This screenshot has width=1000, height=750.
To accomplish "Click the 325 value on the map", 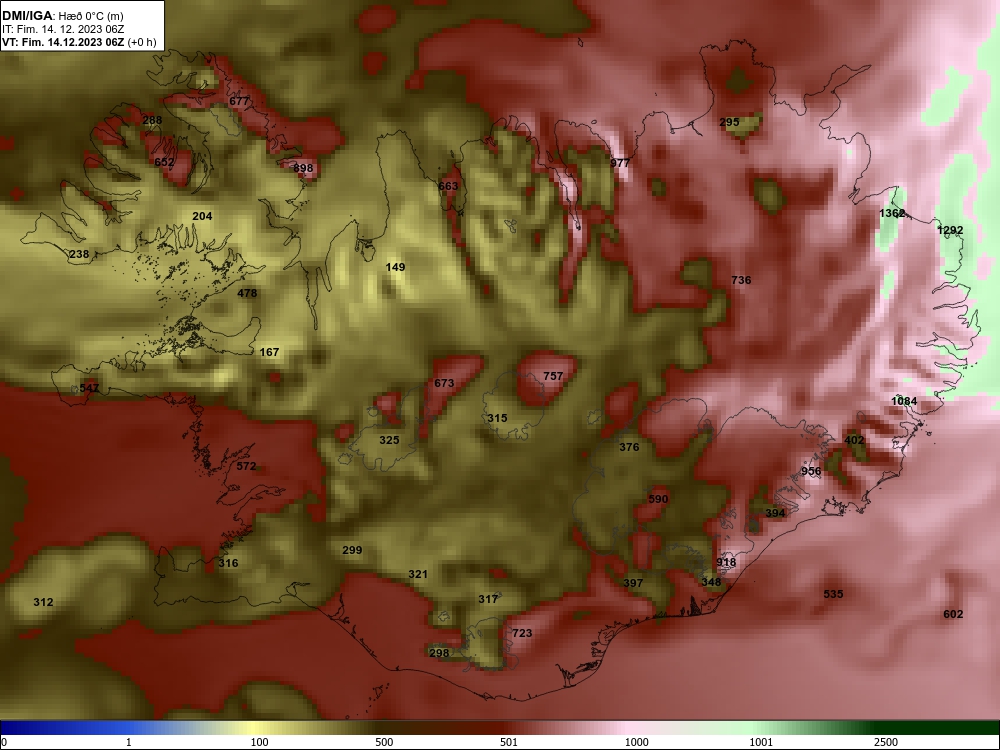I will coord(390,440).
